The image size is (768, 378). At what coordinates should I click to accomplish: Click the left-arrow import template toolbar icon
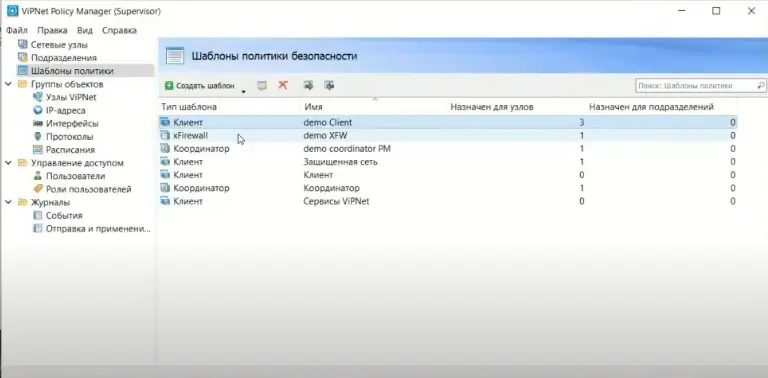(x=329, y=86)
